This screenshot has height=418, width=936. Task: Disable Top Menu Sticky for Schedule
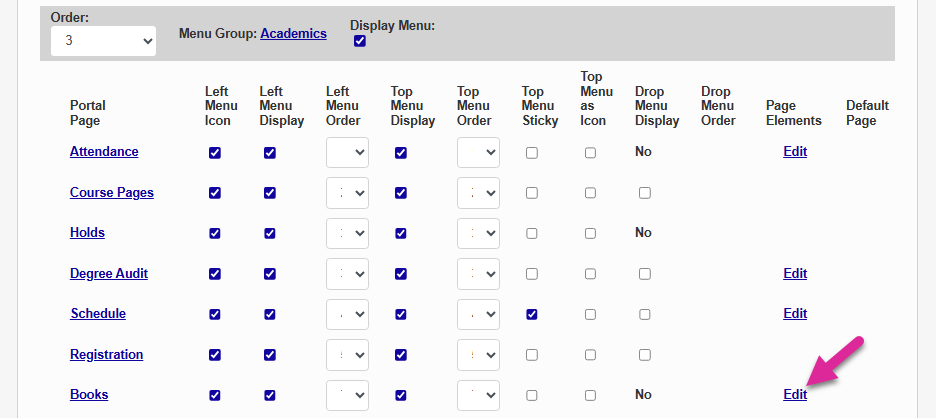point(532,314)
